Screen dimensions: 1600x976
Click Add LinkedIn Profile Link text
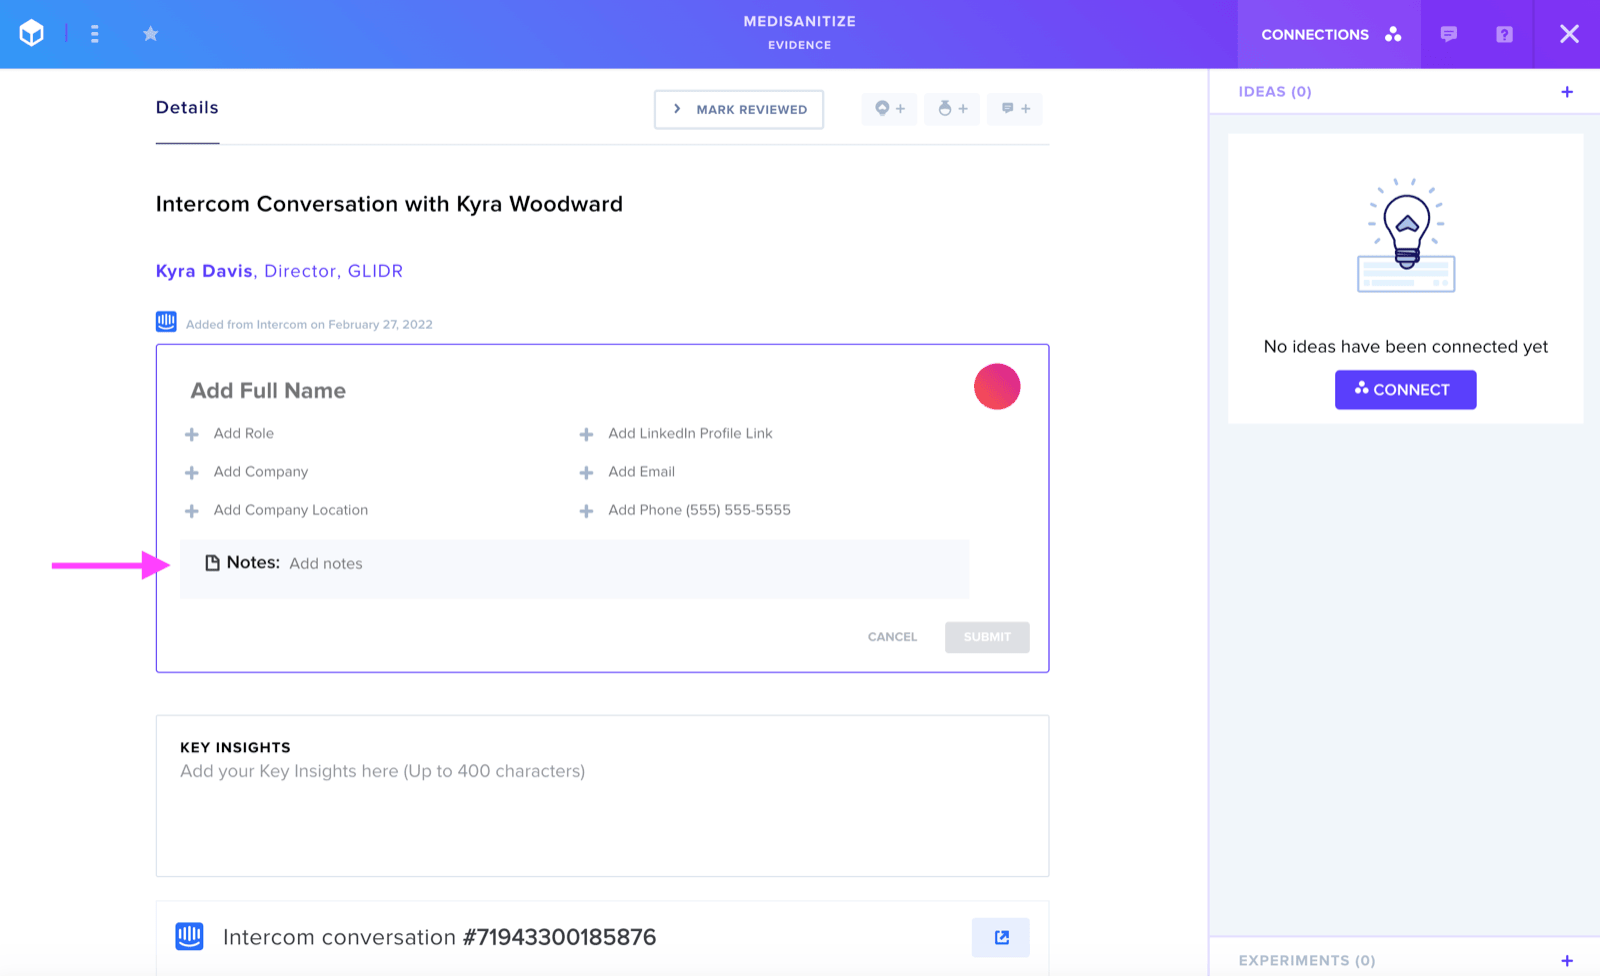coord(691,433)
